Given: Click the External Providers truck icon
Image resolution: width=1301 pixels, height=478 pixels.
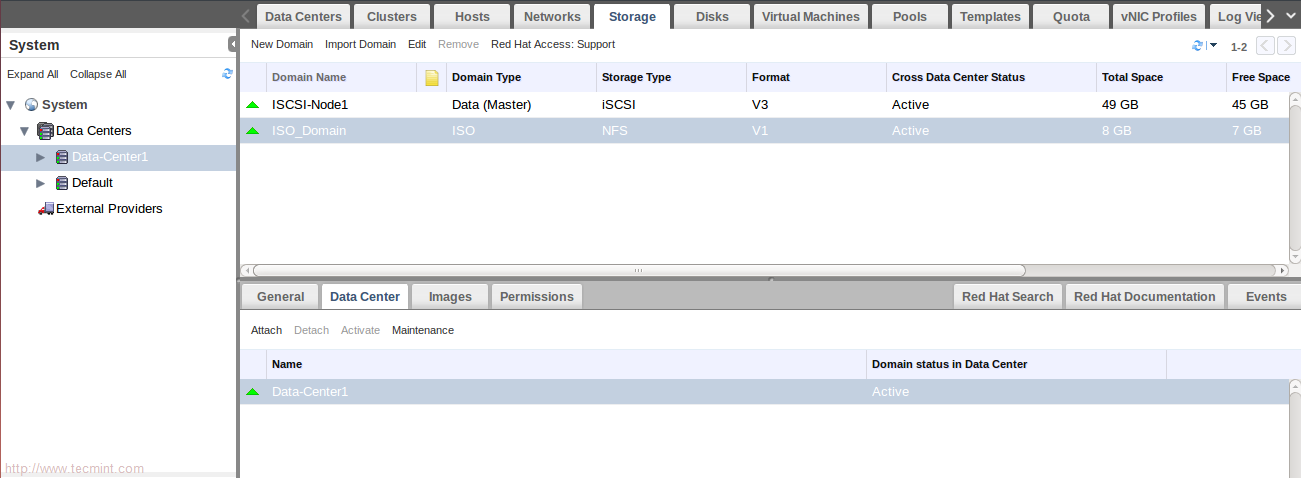Looking at the screenshot, I should 45,209.
